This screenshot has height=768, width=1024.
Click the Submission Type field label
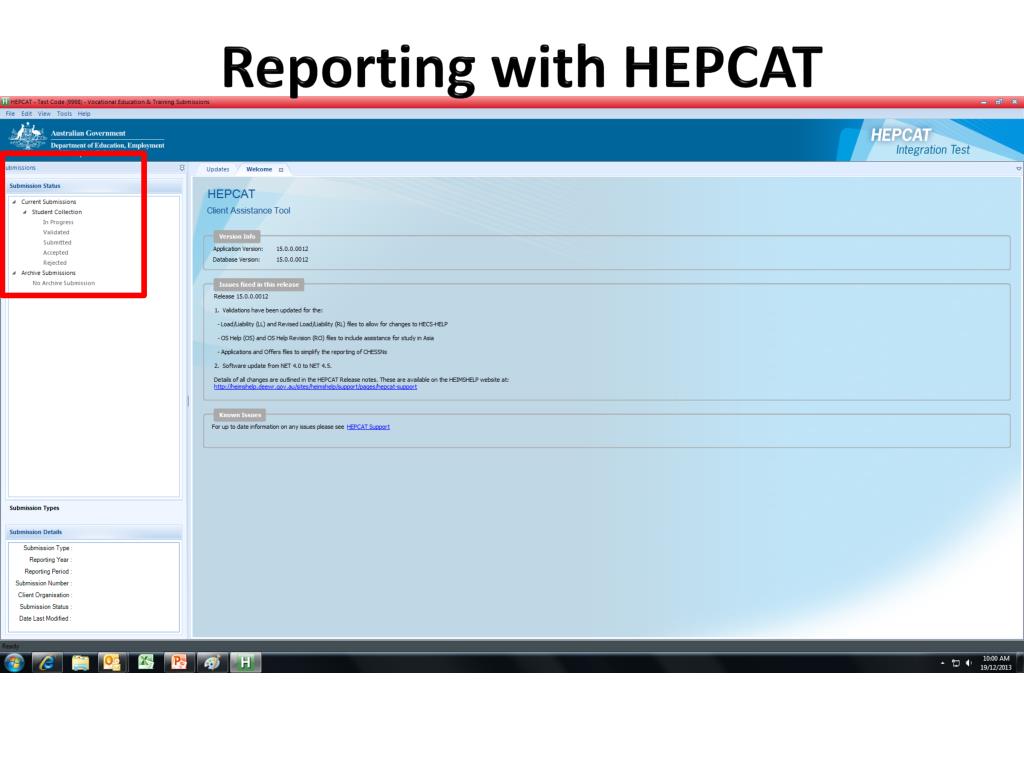pos(47,549)
